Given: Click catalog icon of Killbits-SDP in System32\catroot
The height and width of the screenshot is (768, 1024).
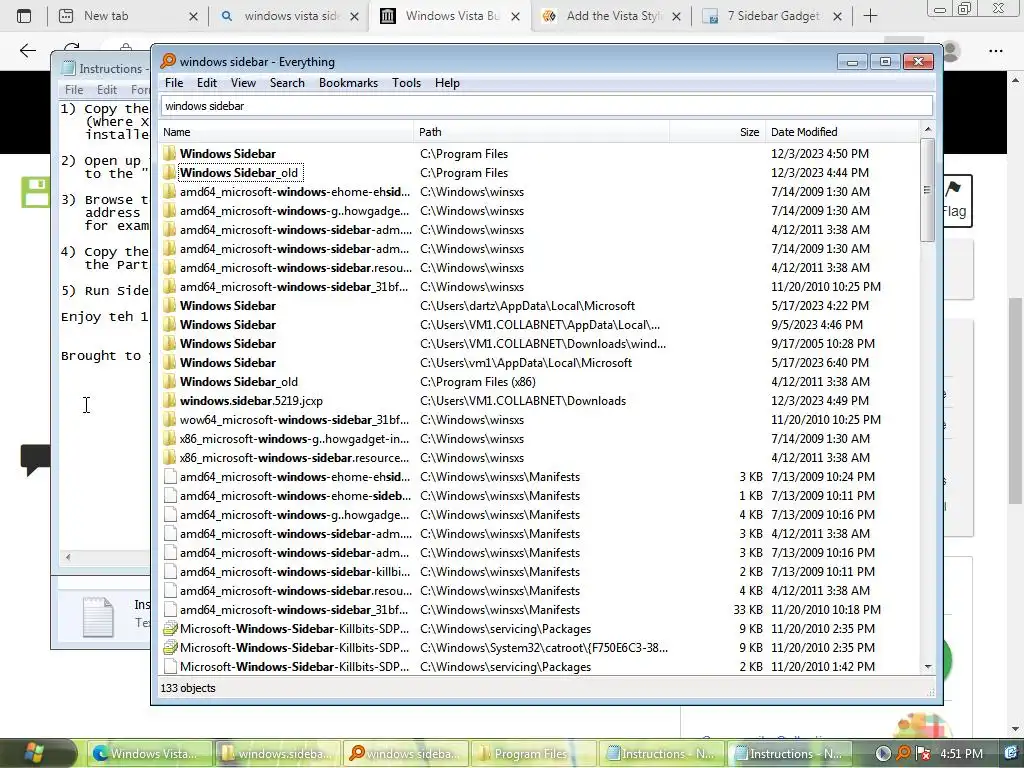Looking at the screenshot, I should pyautogui.click(x=170, y=648).
